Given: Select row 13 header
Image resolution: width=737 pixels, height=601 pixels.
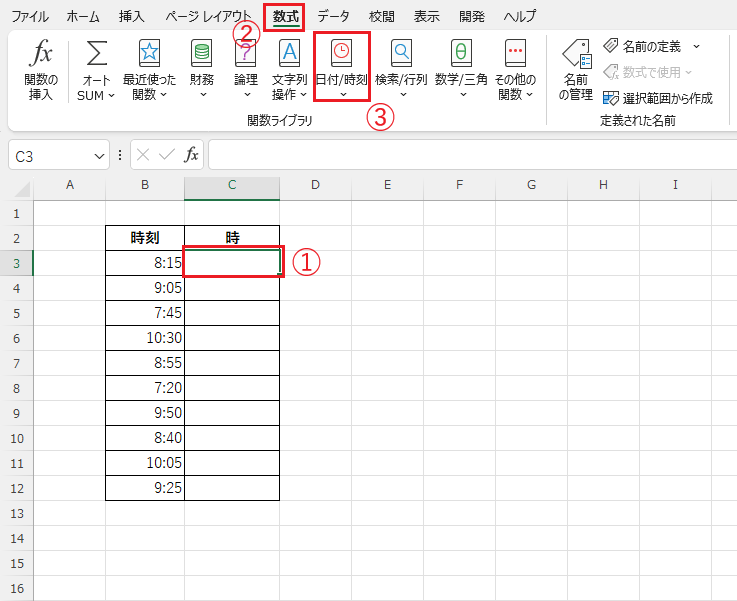Looking at the screenshot, I should (x=17, y=513).
